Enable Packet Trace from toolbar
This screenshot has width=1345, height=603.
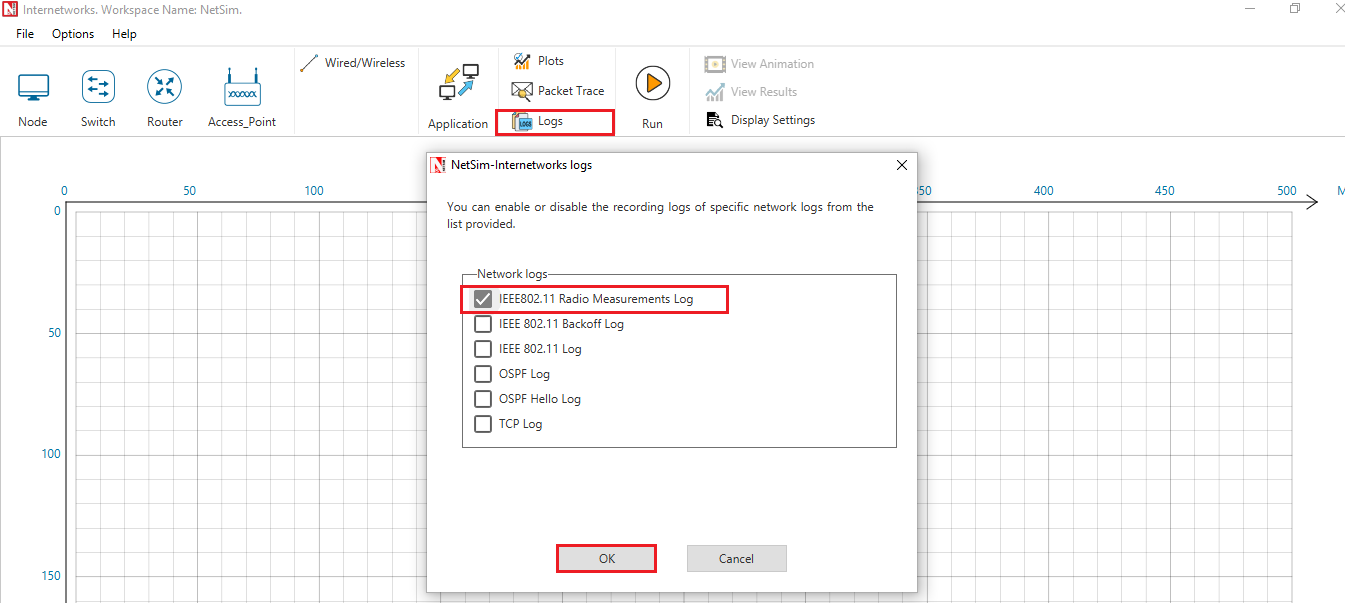pyautogui.click(x=558, y=91)
